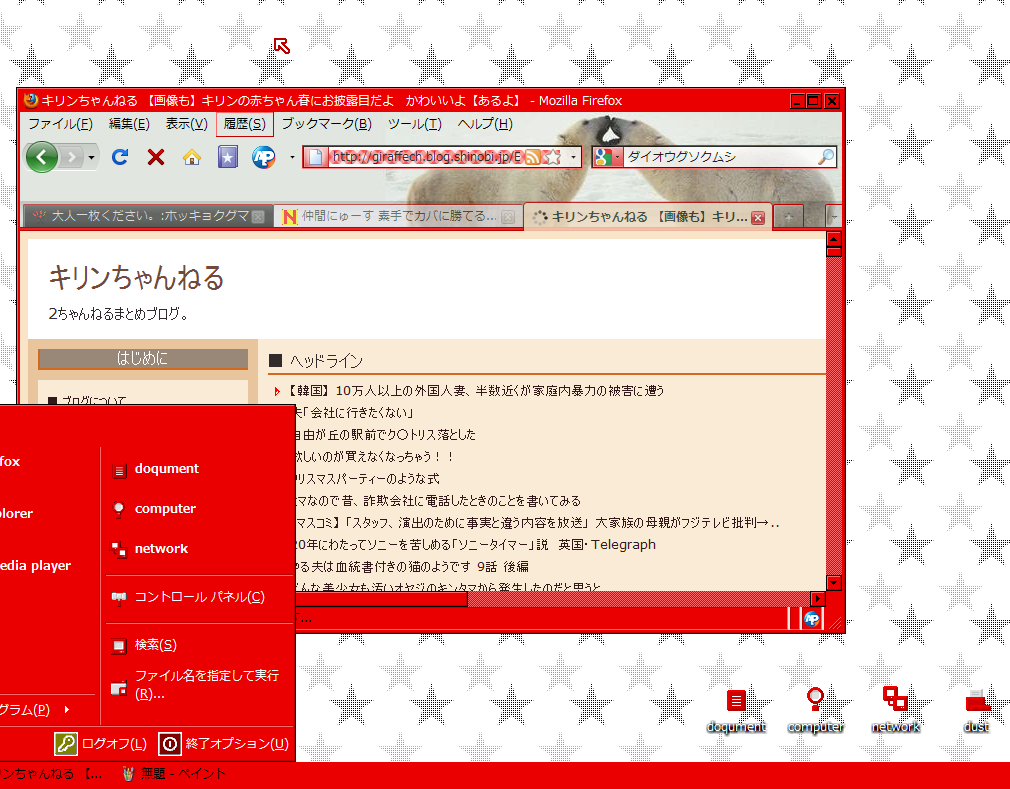Viewport: 1010px width, 789px height.
Task: Open address bar history dropdown
Action: point(573,157)
